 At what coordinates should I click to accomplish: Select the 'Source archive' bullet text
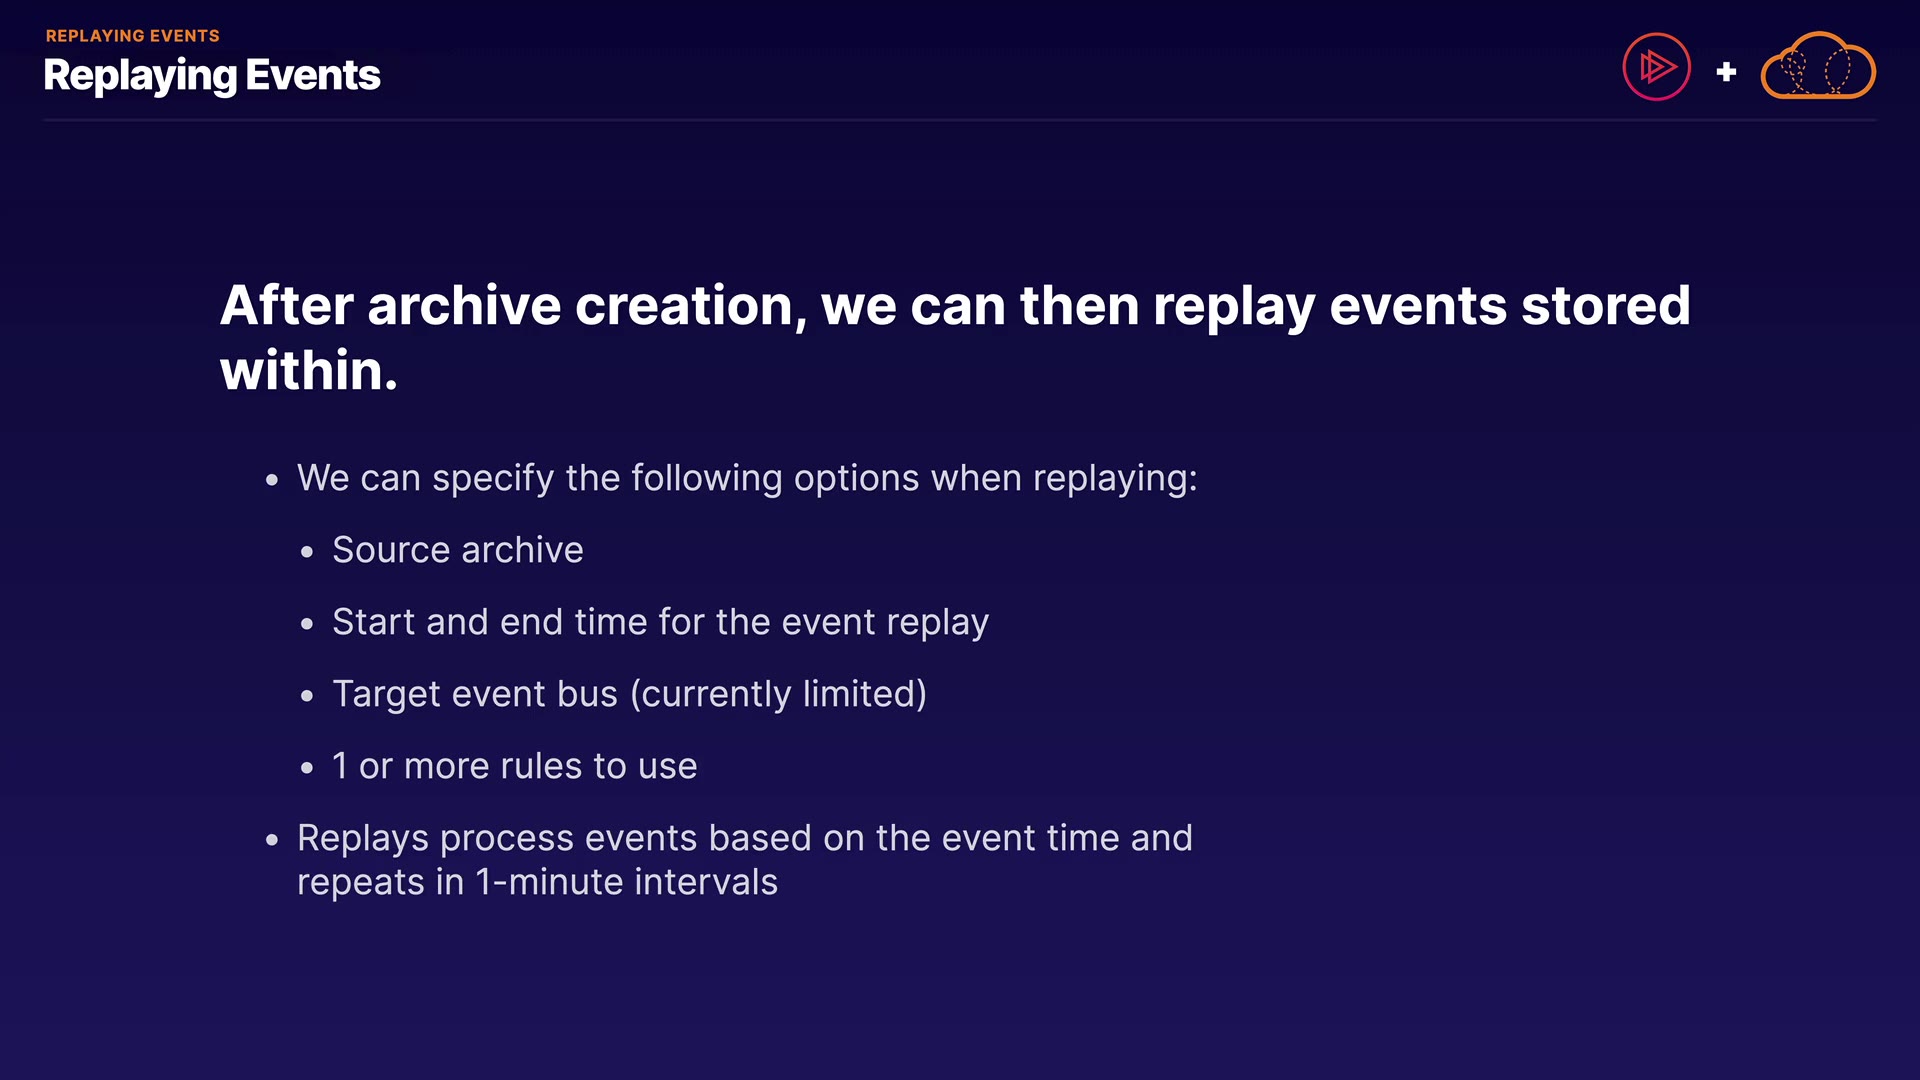(x=457, y=550)
